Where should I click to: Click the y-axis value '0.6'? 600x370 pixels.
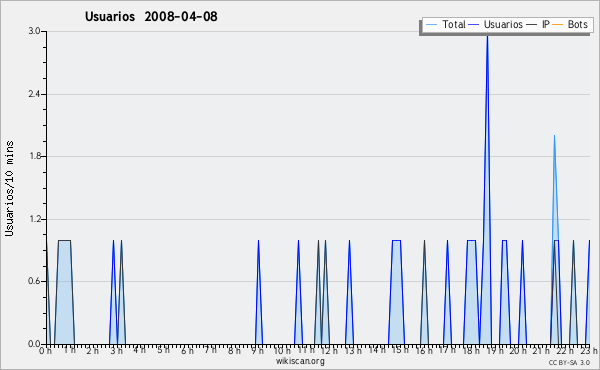coord(34,281)
